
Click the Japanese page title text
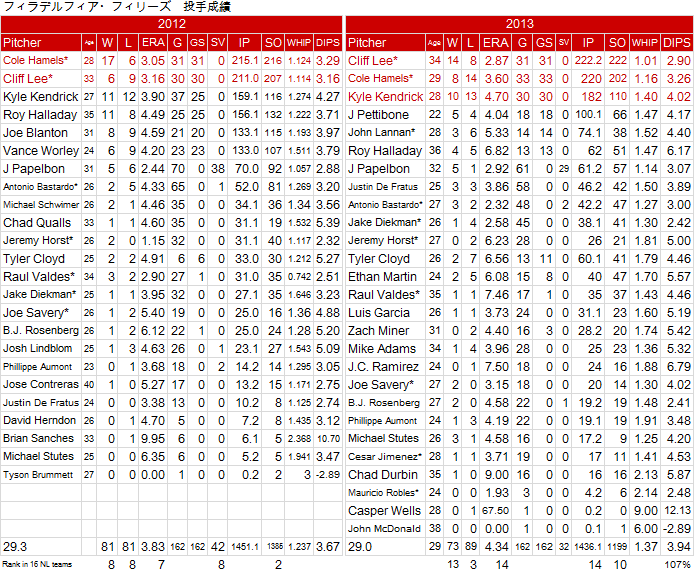[117, 7]
